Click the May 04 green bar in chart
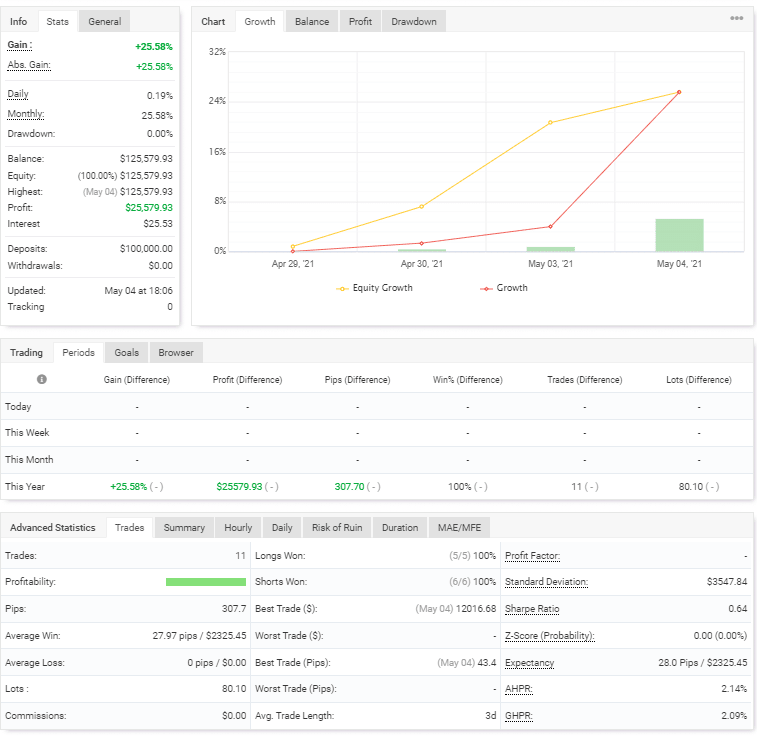 [x=679, y=235]
